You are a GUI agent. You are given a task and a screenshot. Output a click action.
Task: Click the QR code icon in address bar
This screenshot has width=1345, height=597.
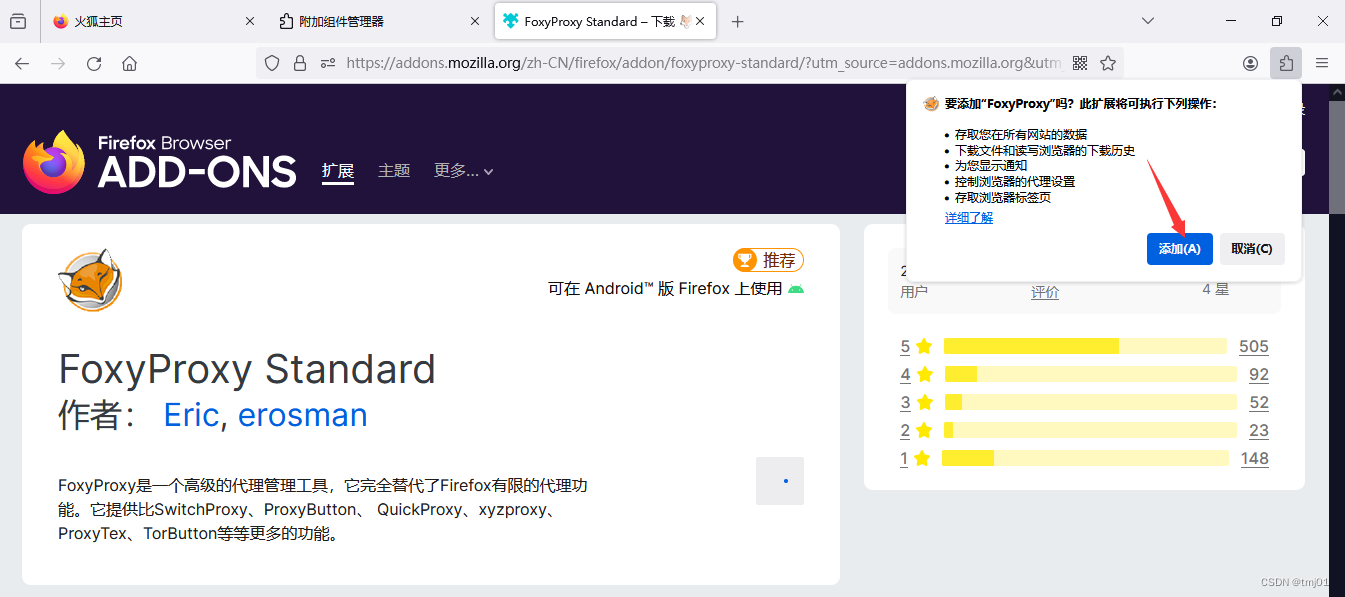coord(1080,63)
